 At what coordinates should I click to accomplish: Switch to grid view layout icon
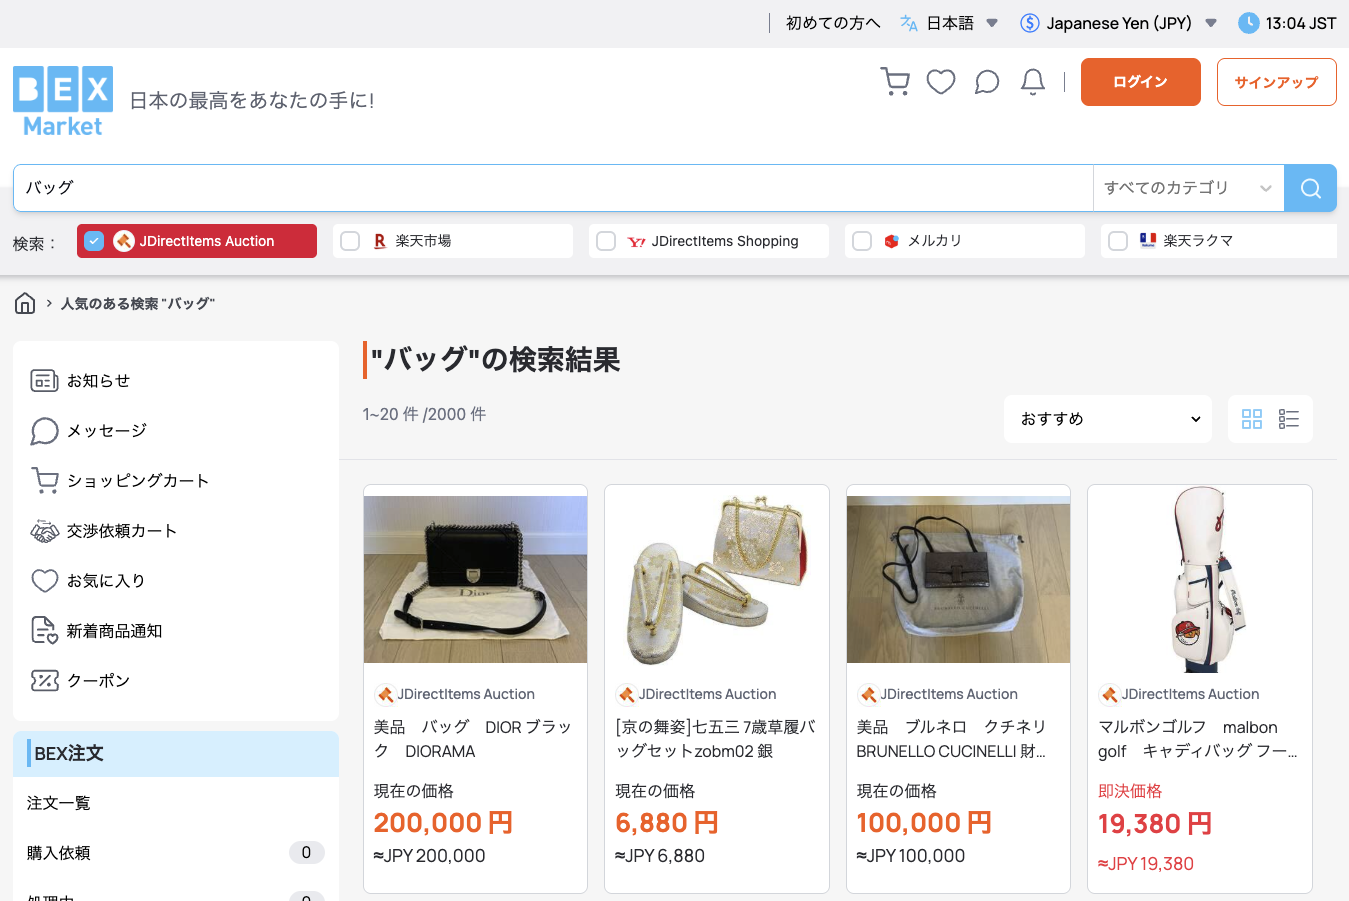[x=1252, y=419]
